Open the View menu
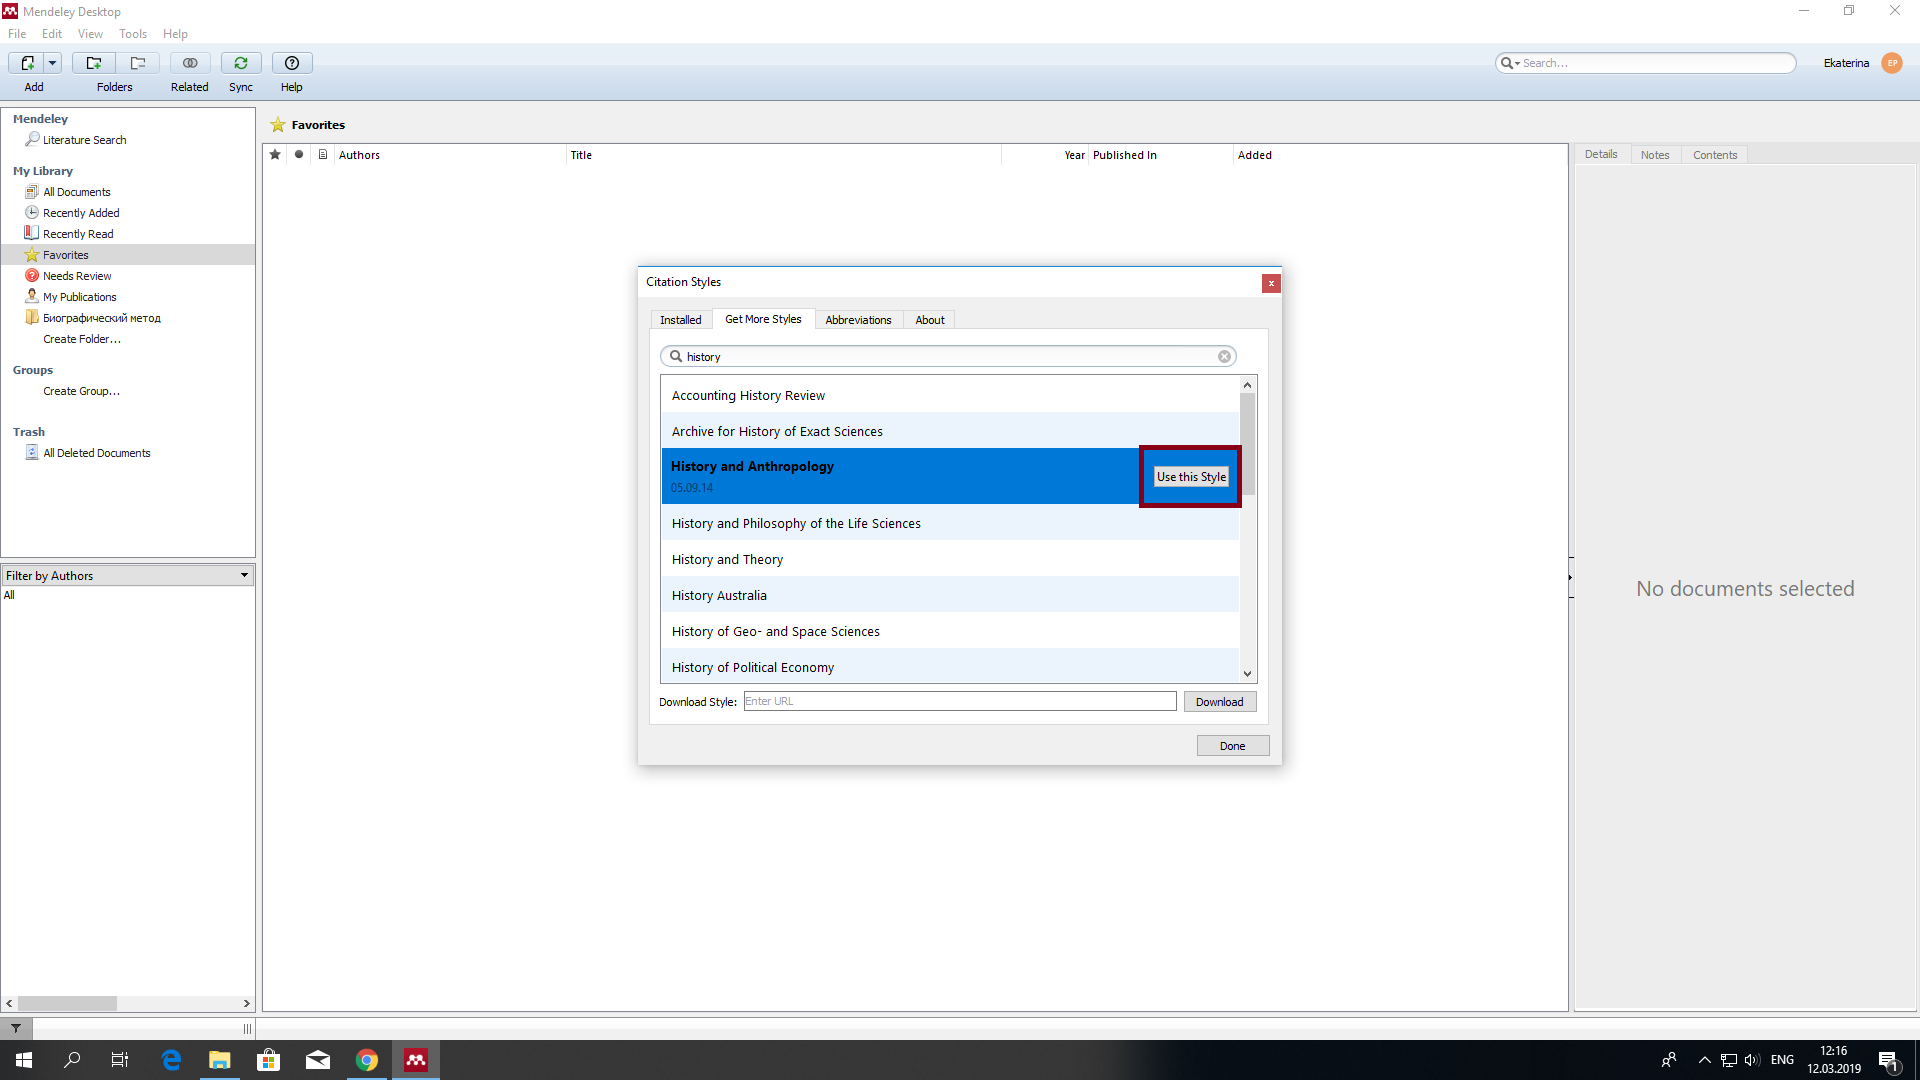 pyautogui.click(x=90, y=33)
